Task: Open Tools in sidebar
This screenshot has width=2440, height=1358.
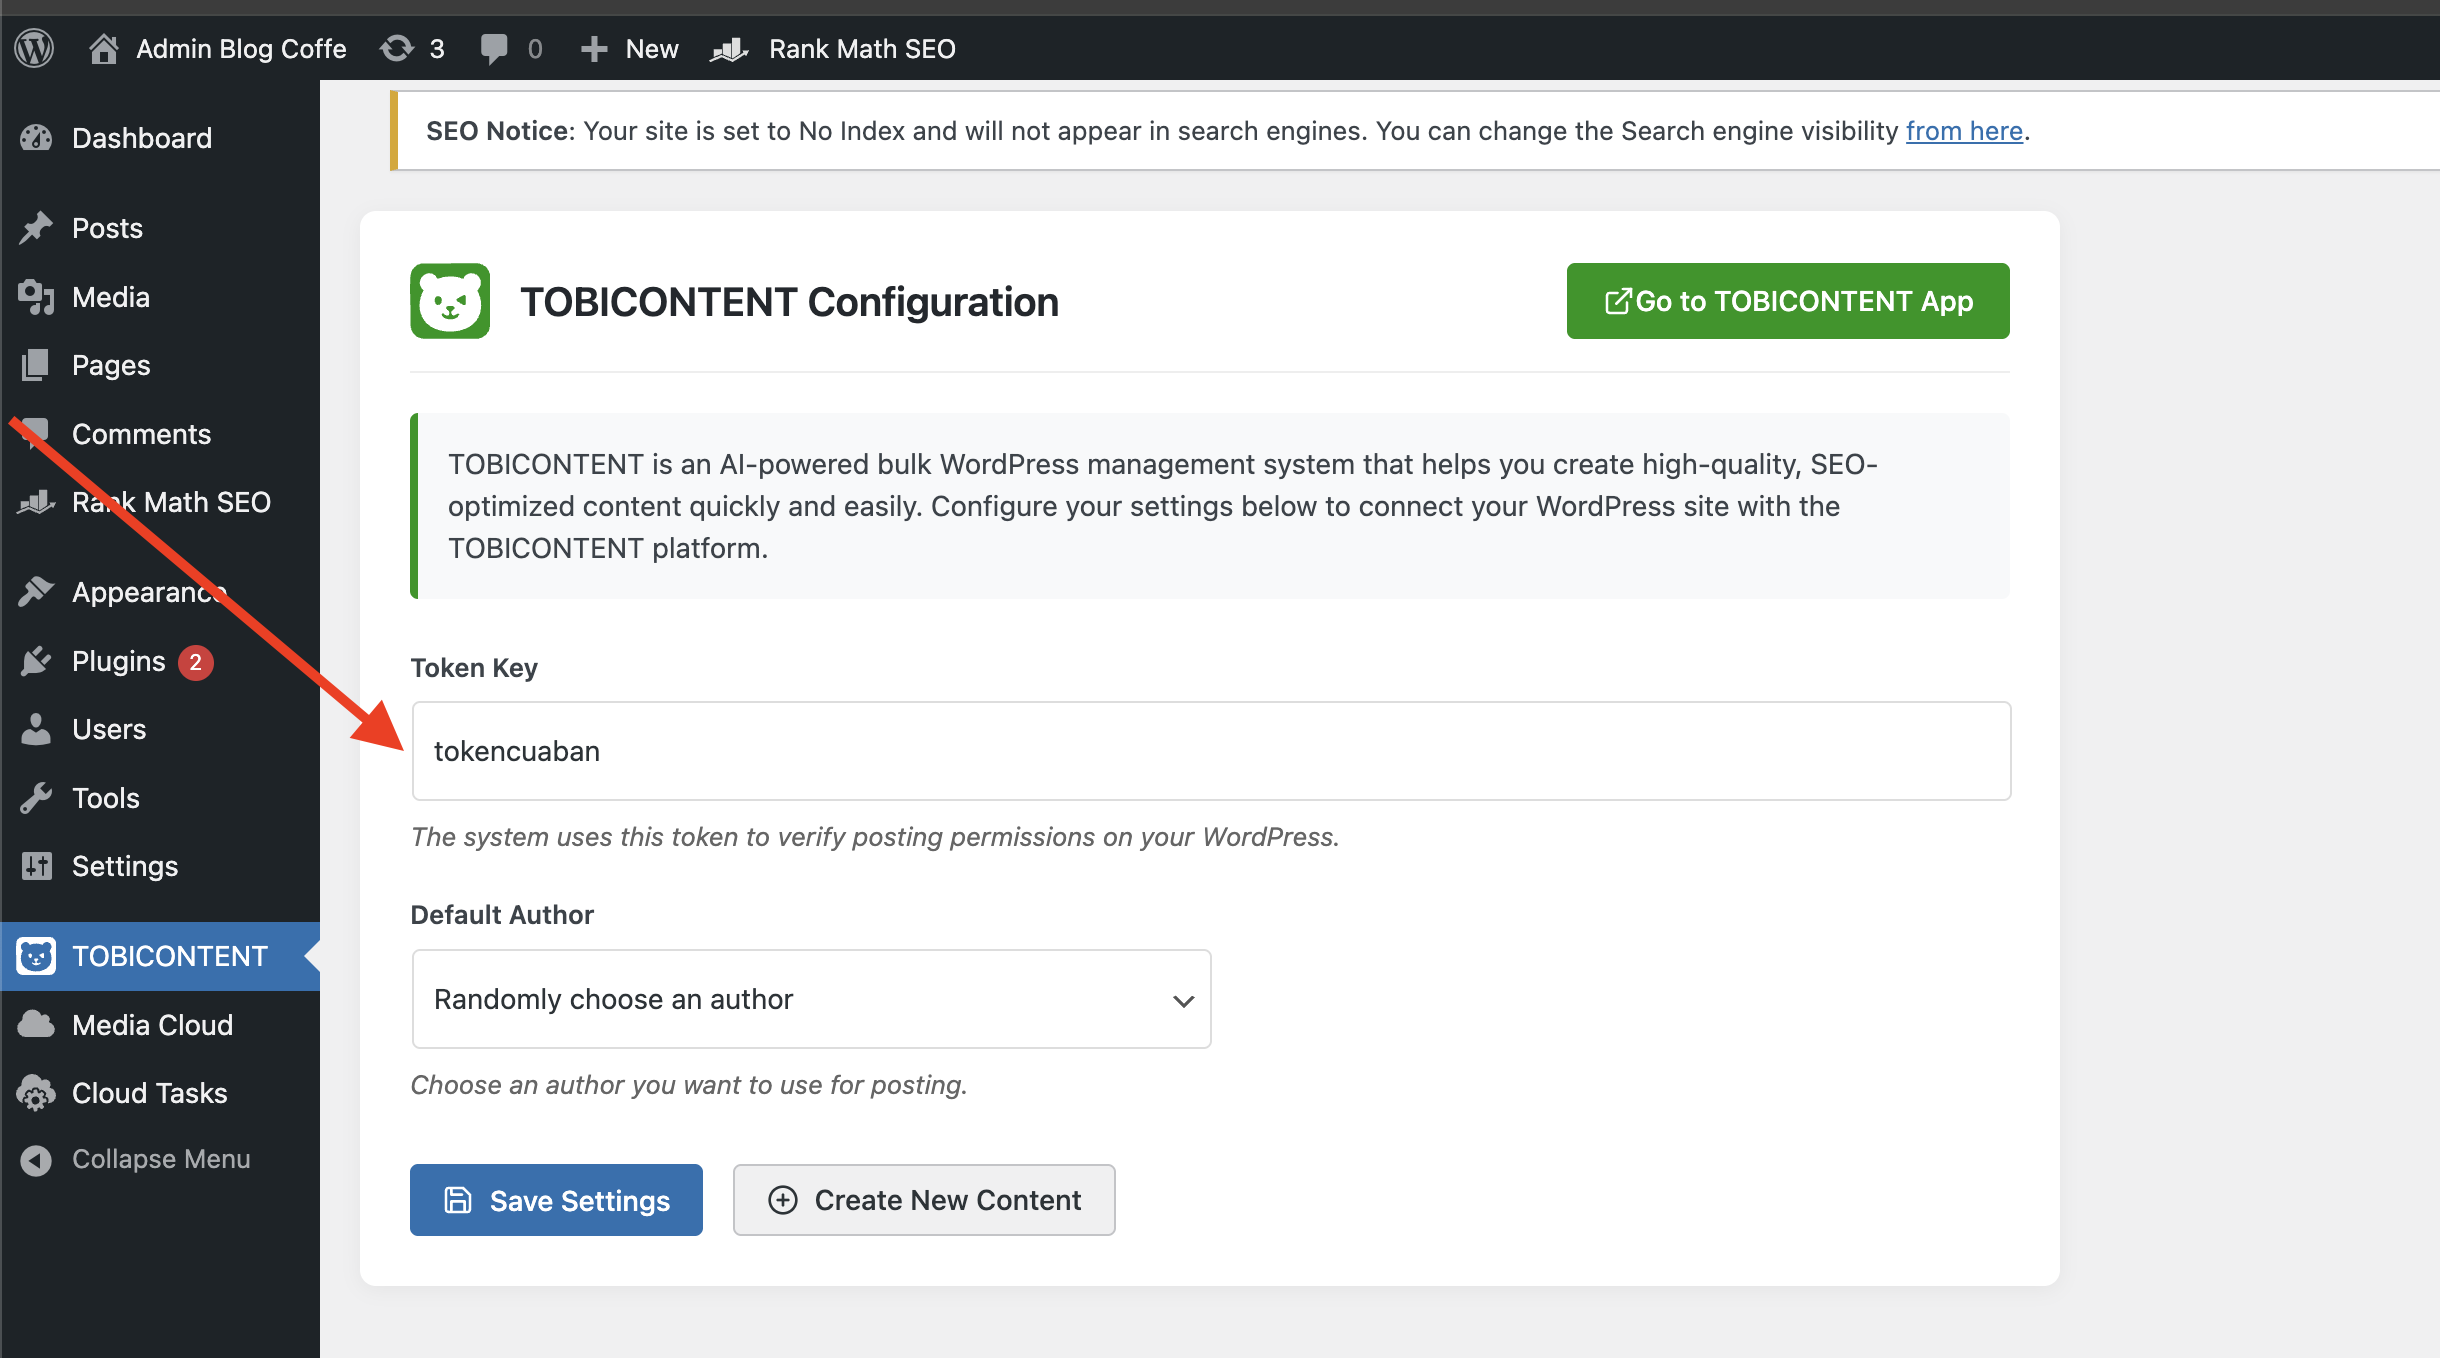Action: point(160,798)
